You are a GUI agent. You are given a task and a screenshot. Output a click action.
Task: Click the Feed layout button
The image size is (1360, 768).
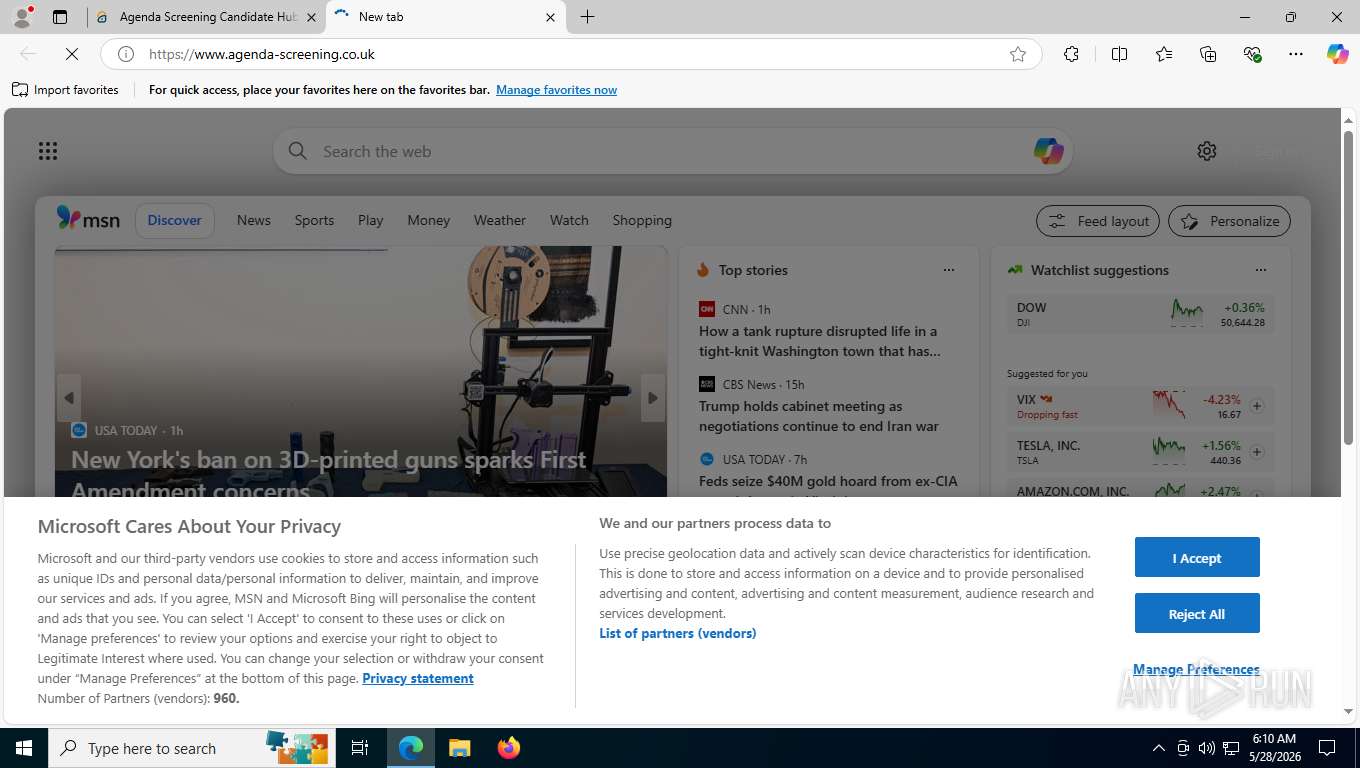coord(1098,221)
